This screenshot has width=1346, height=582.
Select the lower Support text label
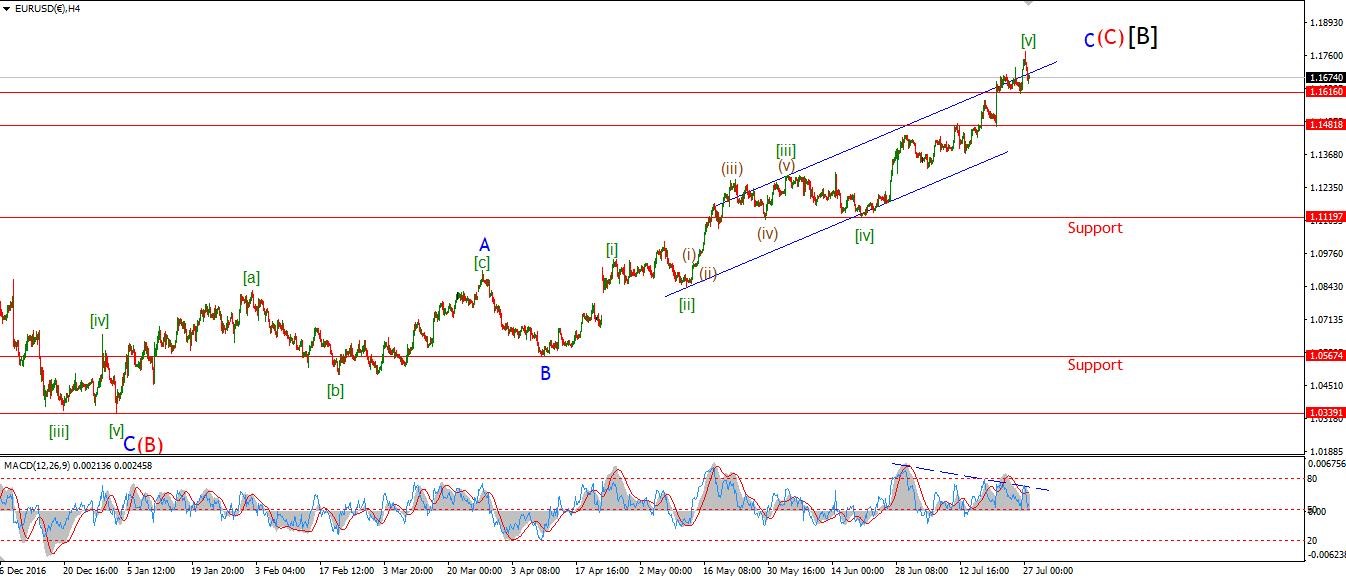(x=1094, y=365)
